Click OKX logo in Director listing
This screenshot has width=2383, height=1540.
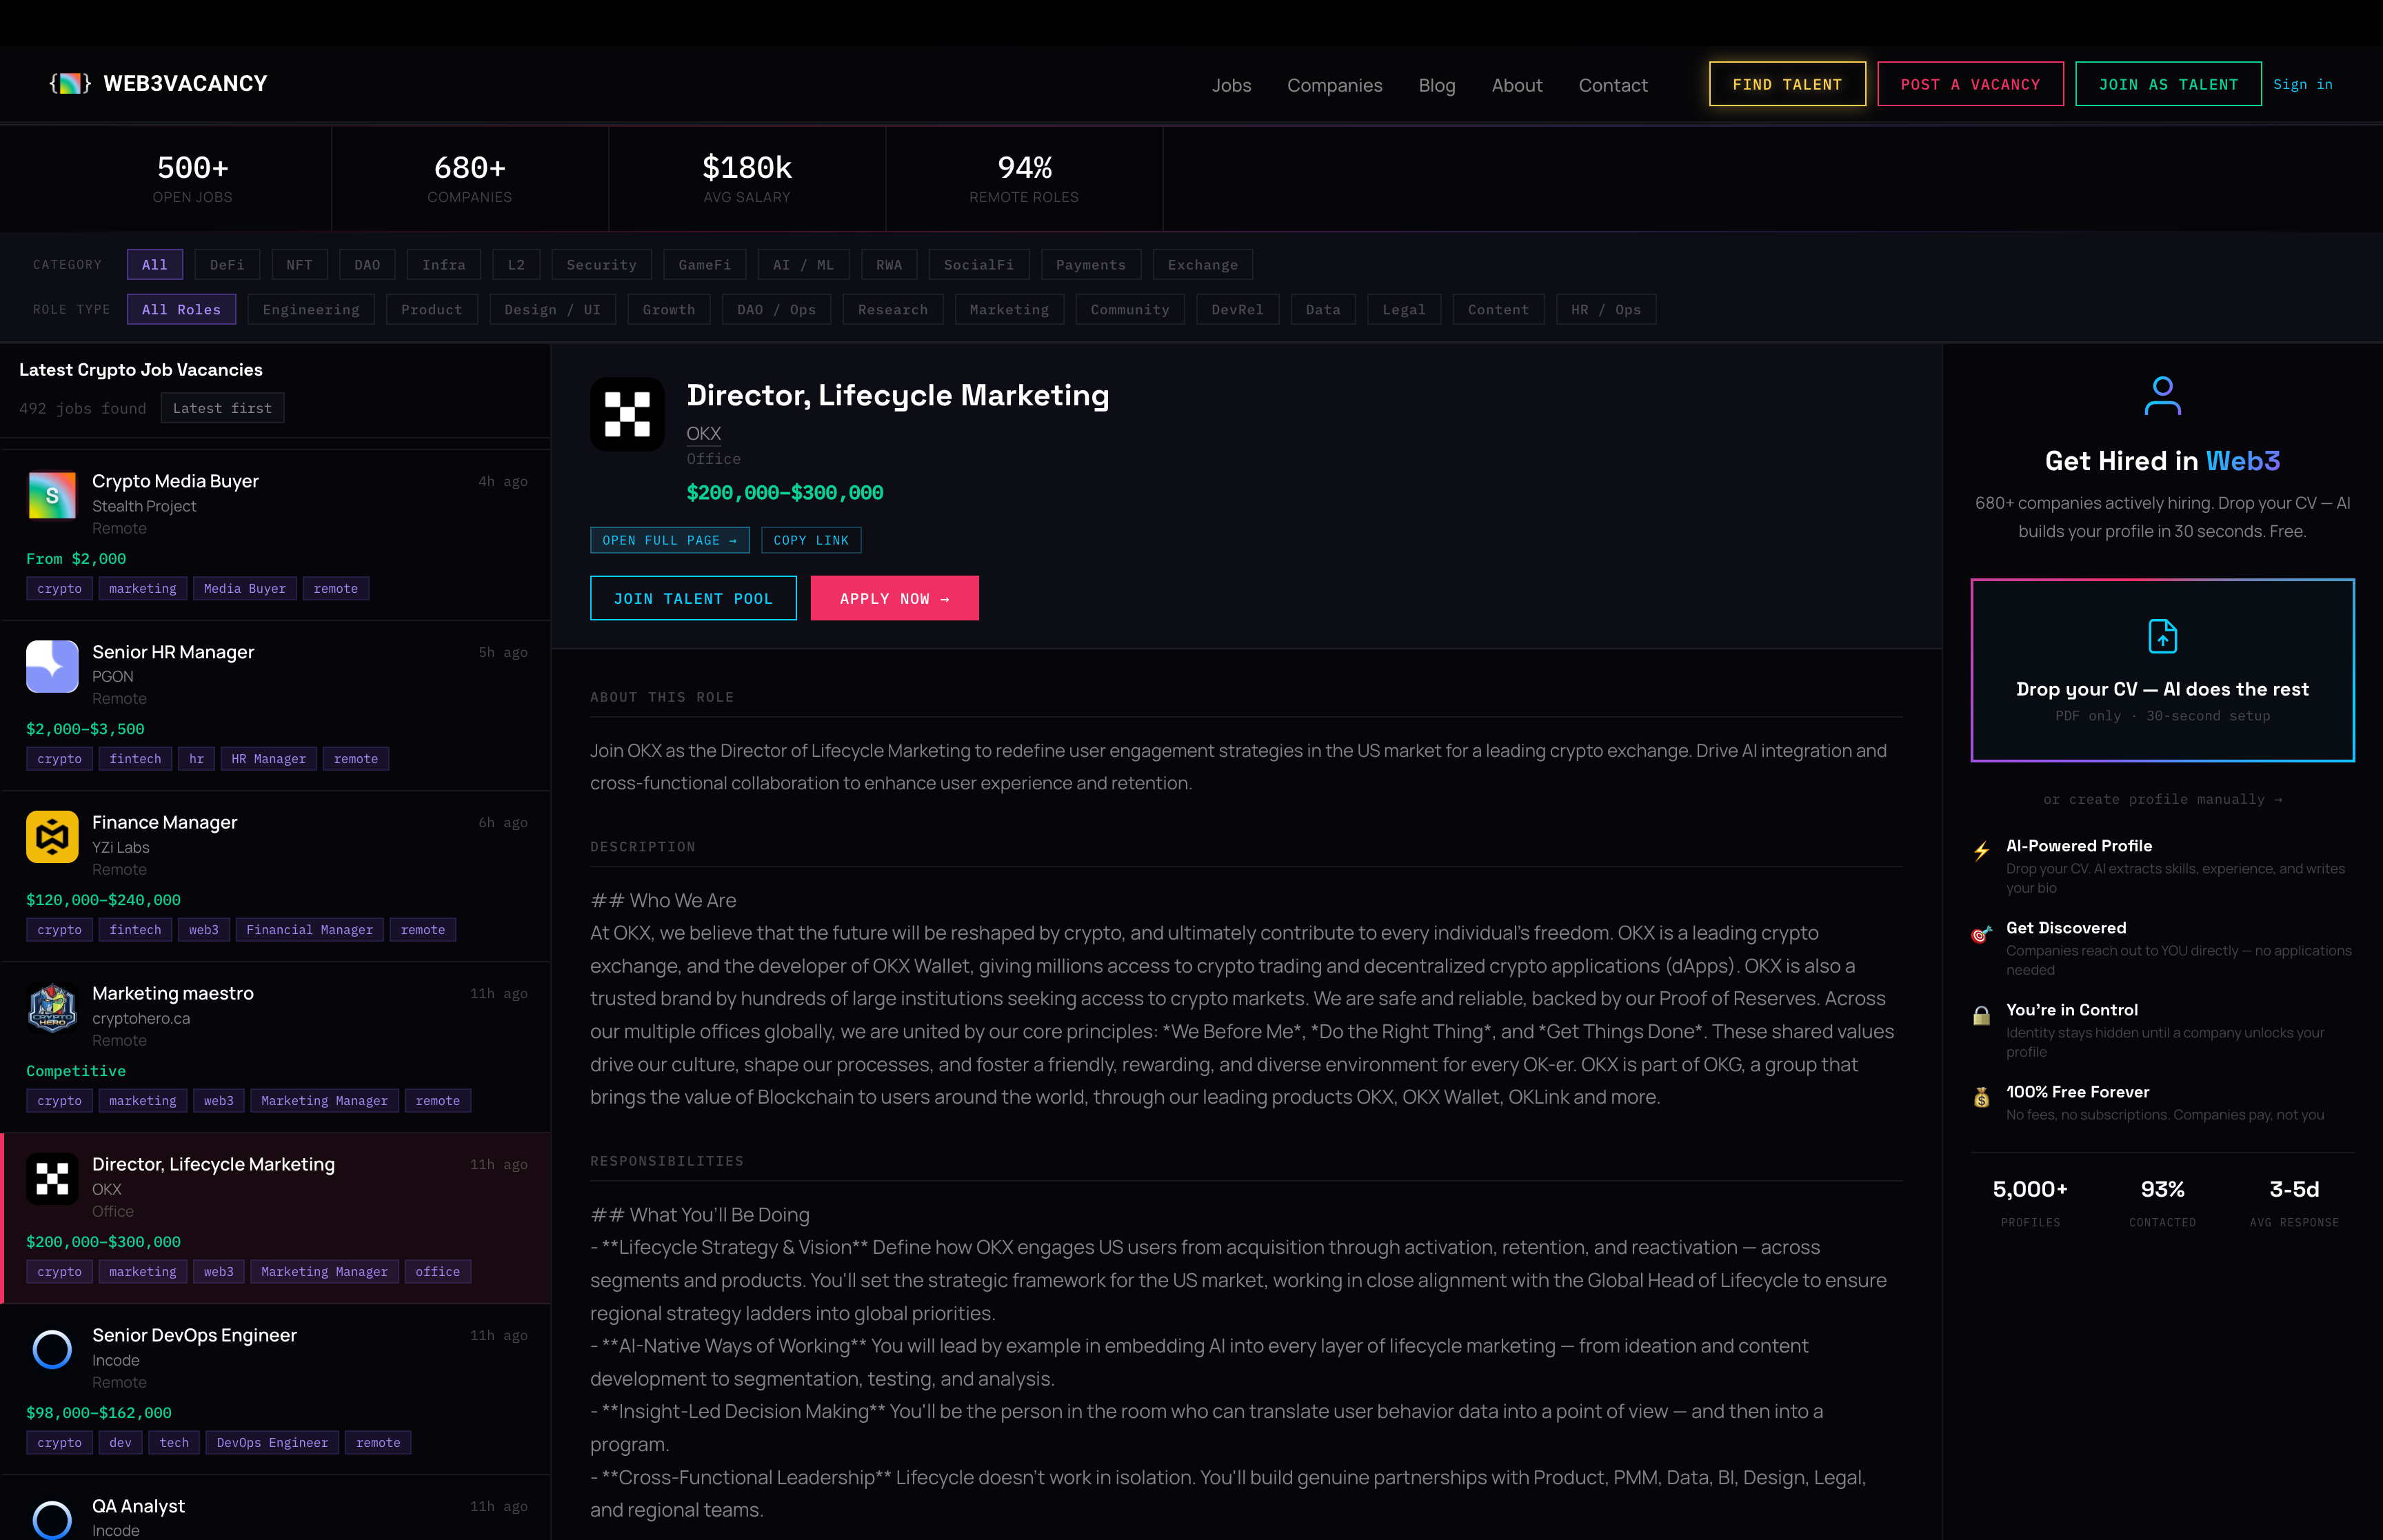tap(52, 1179)
